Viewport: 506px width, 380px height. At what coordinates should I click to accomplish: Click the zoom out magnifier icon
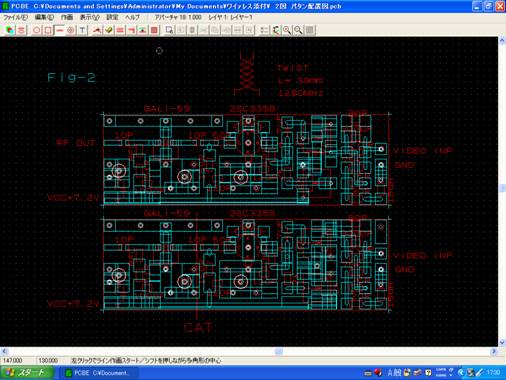298,30
